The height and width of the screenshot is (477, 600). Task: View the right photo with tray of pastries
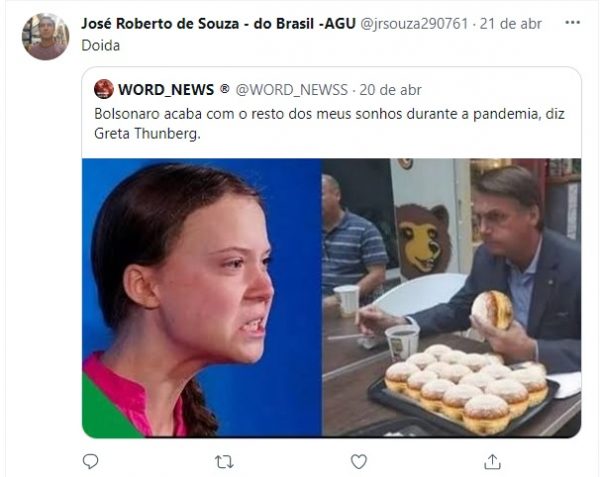(452, 298)
